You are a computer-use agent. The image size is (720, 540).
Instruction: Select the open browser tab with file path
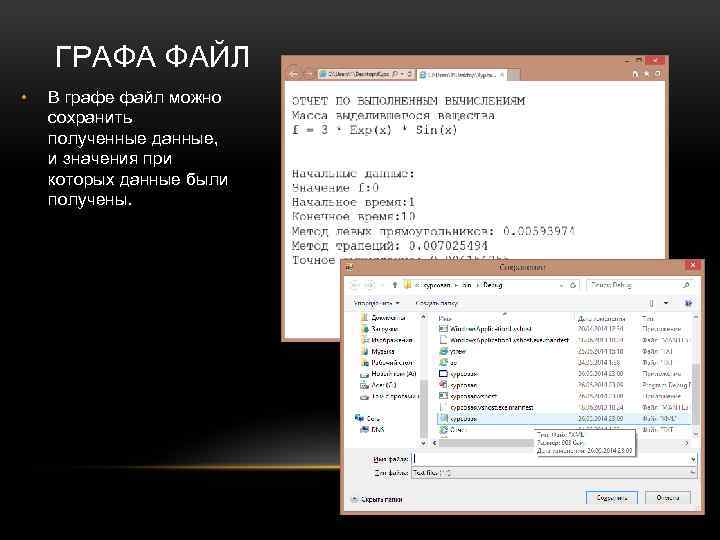[459, 74]
